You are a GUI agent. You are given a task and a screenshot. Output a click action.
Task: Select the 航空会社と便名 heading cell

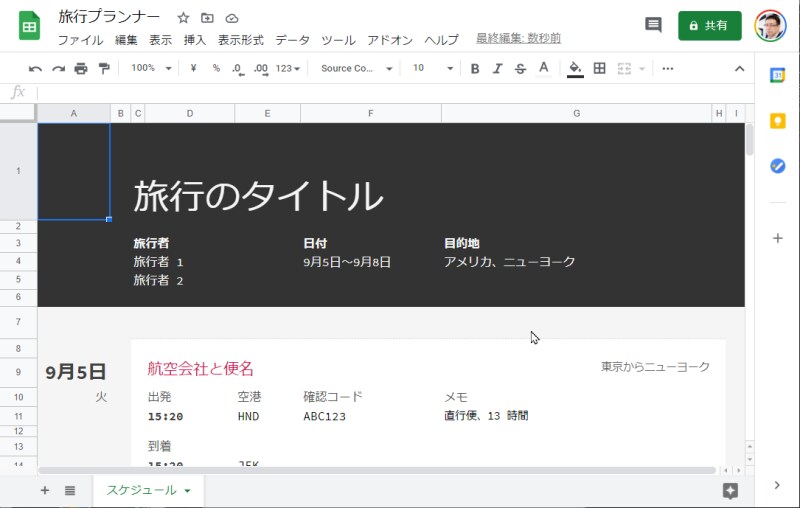click(201, 368)
